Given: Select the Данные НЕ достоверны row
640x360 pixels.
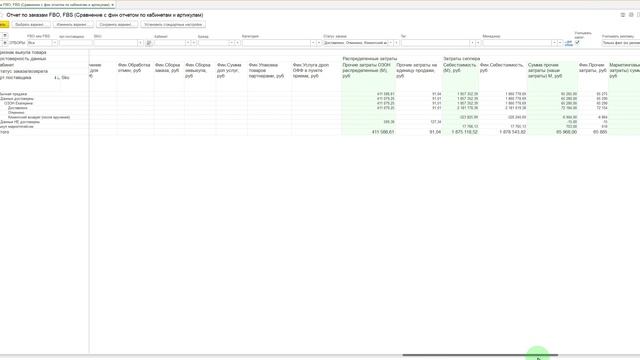Looking at the screenshot, I should (x=20, y=122).
